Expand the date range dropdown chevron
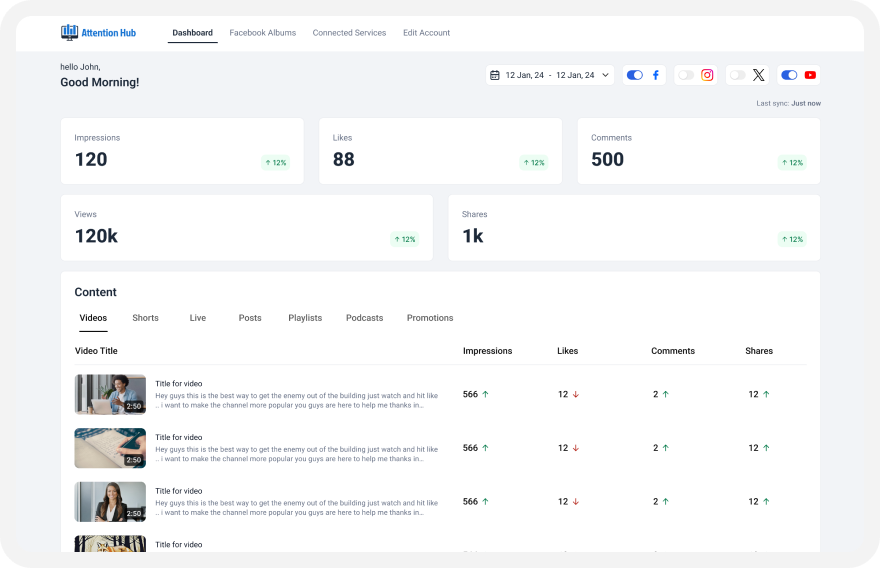The image size is (880, 568). click(605, 75)
